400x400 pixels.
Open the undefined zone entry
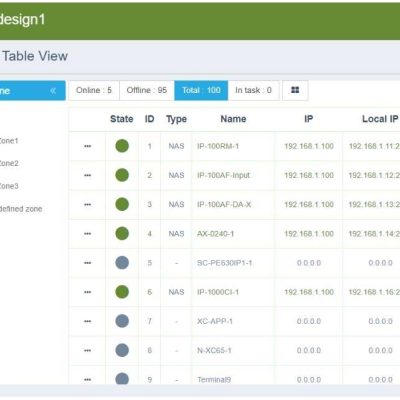click(20, 209)
